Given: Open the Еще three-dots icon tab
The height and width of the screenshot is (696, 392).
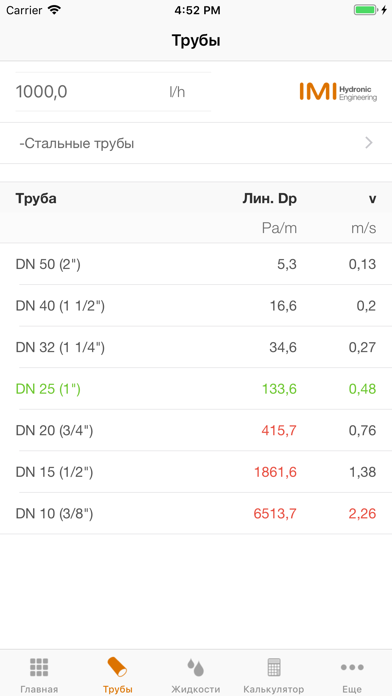Looking at the screenshot, I should (x=352, y=667).
